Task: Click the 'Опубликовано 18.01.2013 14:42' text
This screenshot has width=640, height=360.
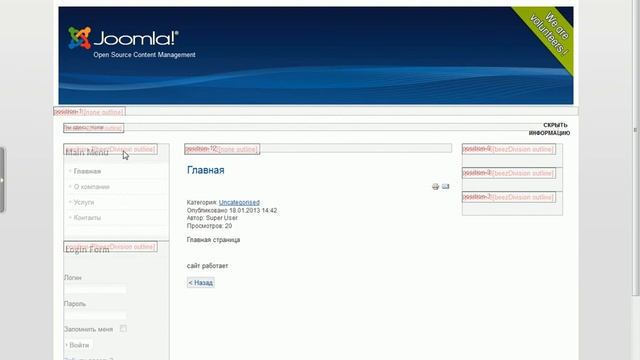Action: (x=232, y=211)
